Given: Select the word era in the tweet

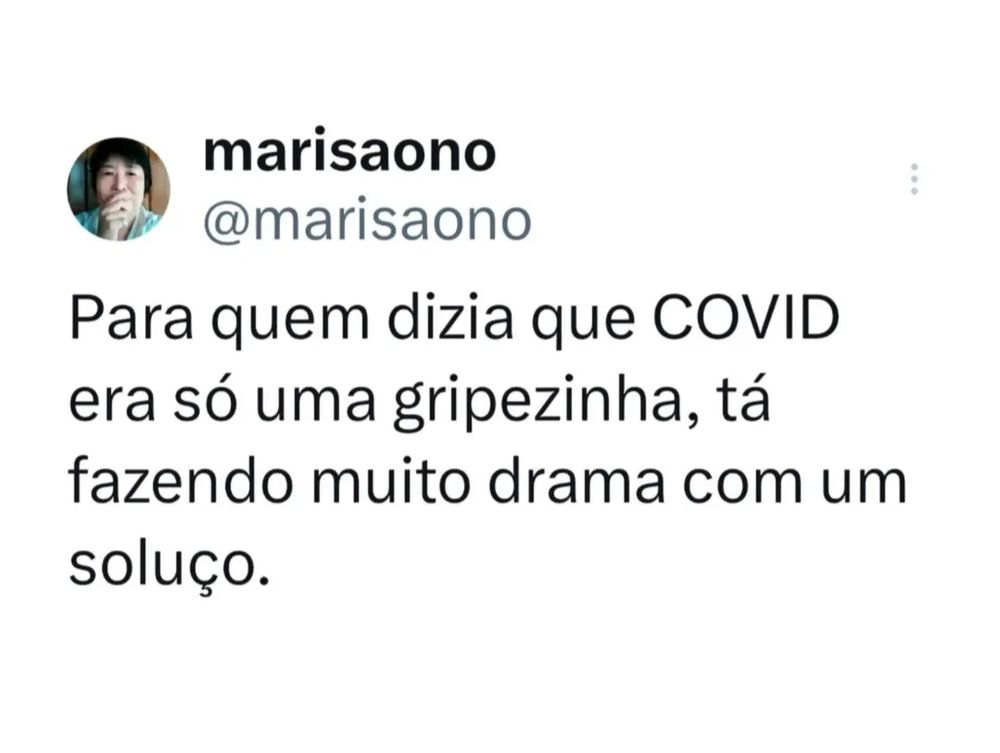Looking at the screenshot, I should (x=112, y=408).
